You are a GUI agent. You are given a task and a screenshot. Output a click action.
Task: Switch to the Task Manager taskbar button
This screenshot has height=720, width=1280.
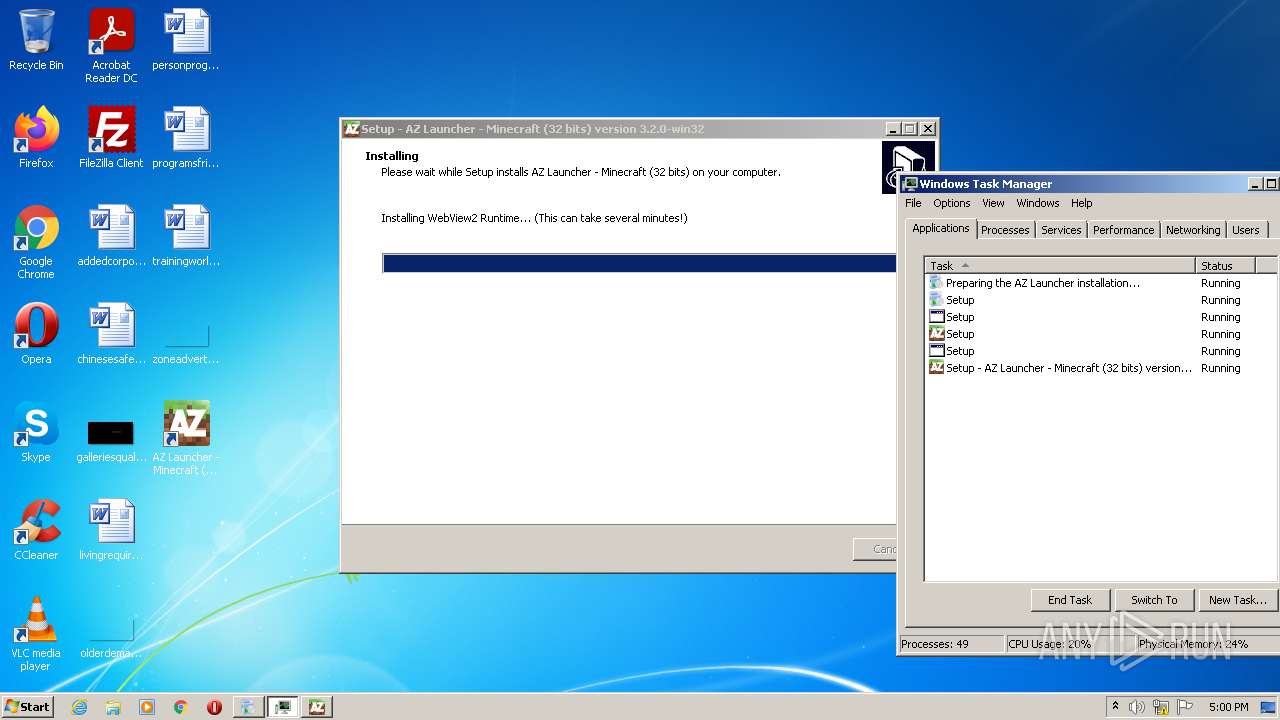pyautogui.click(x=283, y=707)
